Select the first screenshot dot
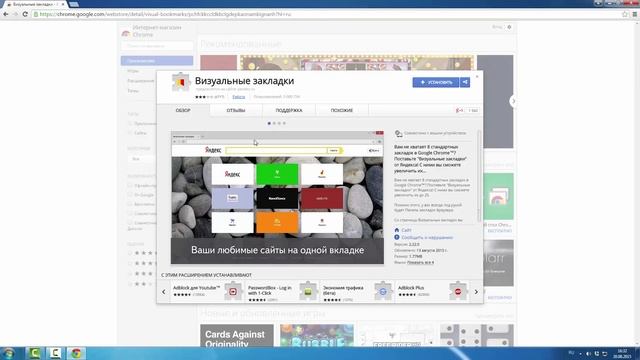The width and height of the screenshot is (640, 360). pos(269,123)
